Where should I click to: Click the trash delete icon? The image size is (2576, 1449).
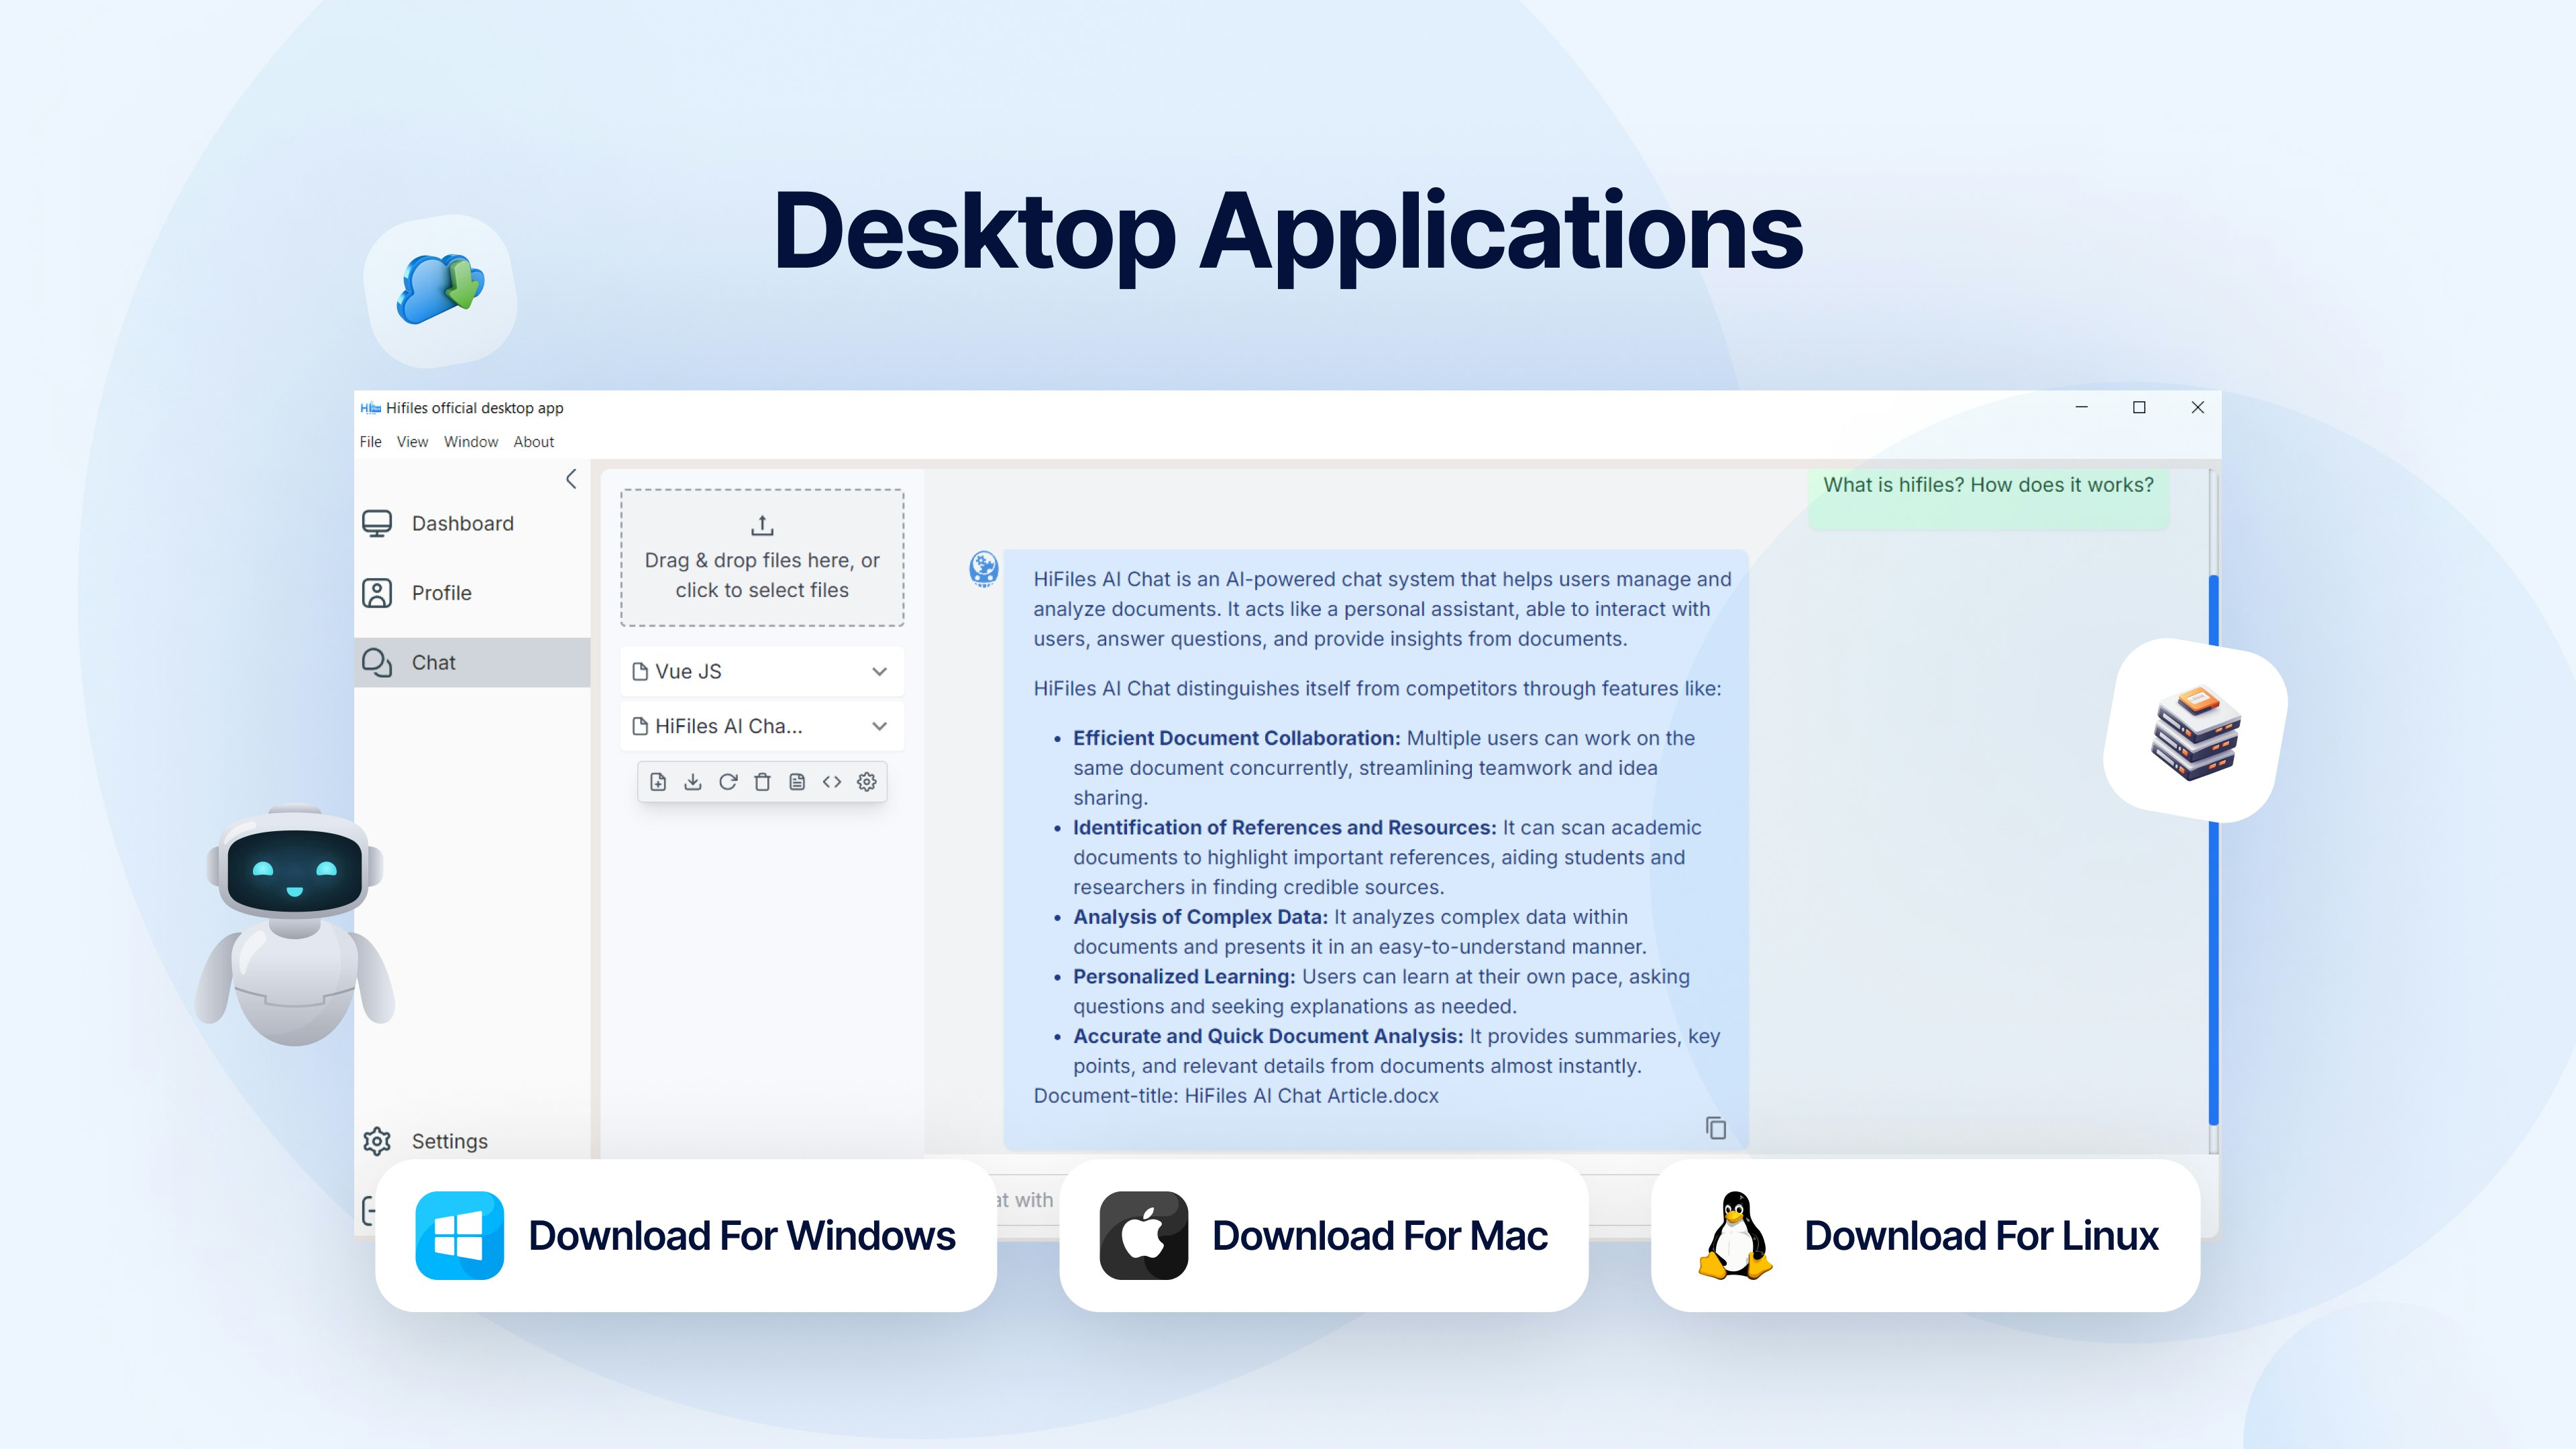[x=762, y=782]
